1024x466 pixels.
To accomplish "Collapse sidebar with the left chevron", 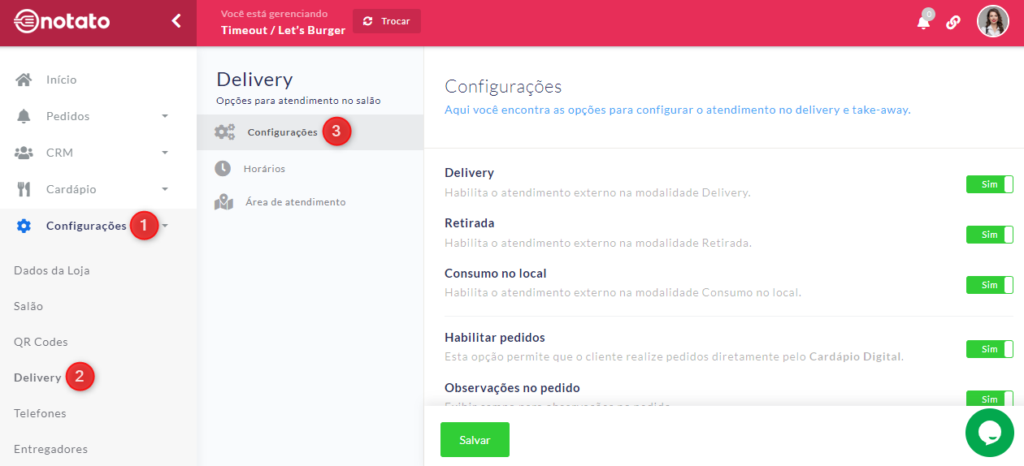I will 176,21.
